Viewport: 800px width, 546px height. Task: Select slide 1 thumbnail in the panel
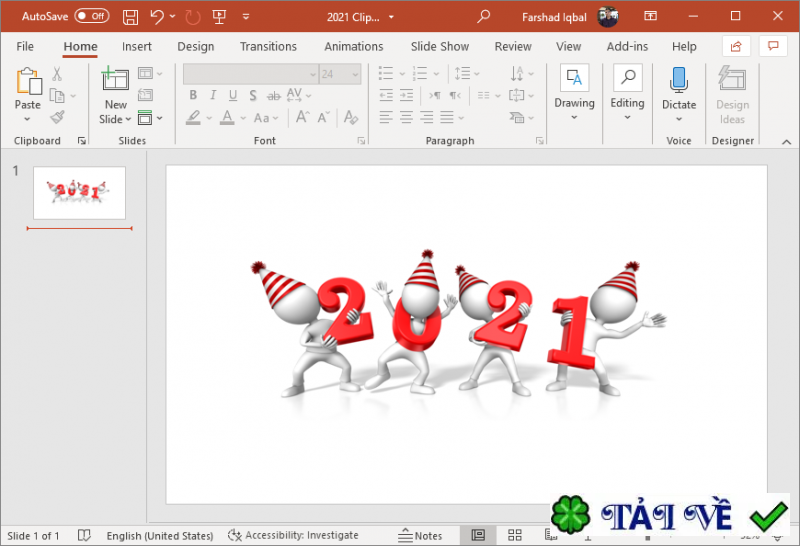[80, 193]
